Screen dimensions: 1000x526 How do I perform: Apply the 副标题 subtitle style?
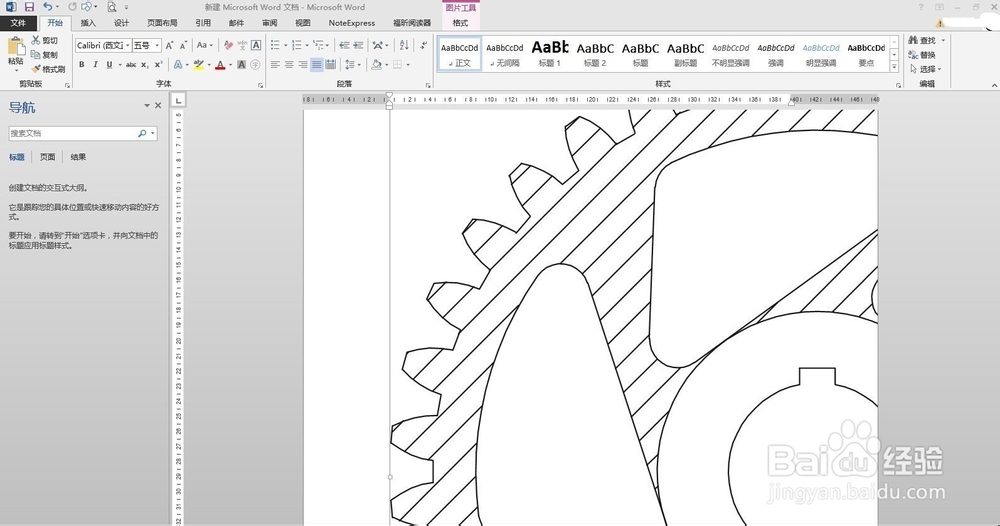[x=686, y=54]
